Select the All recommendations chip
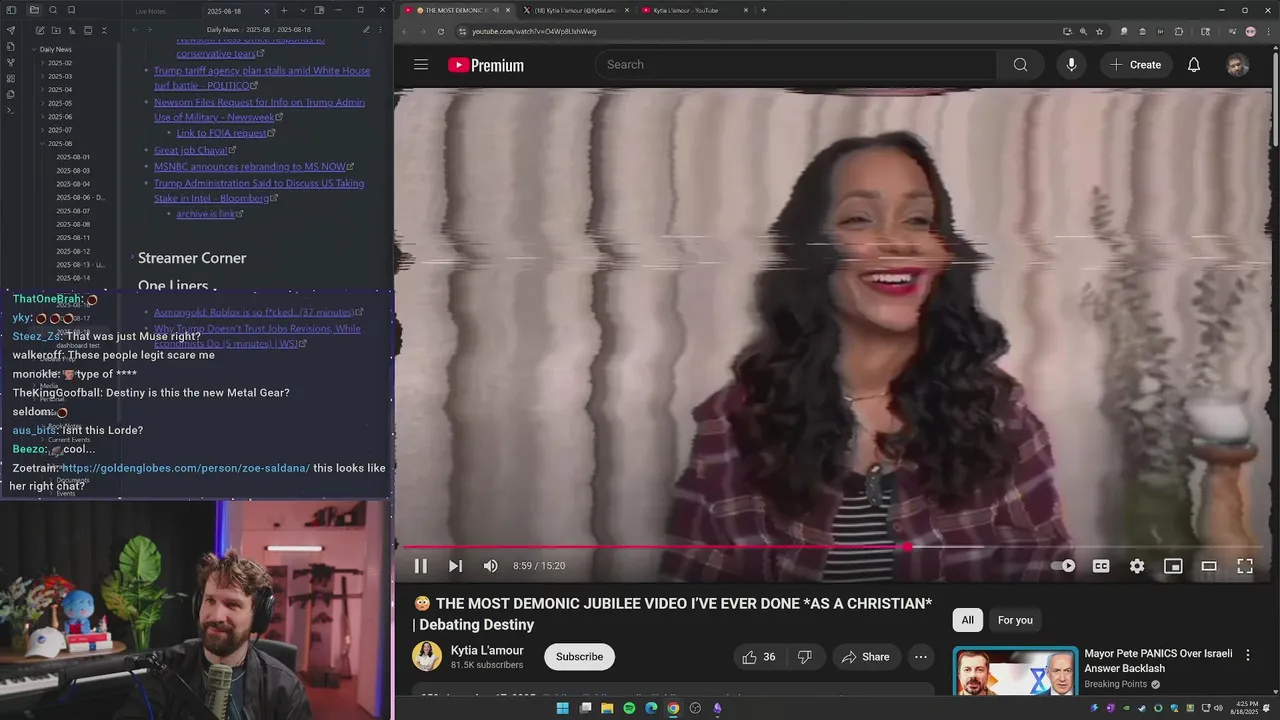 pyautogui.click(x=967, y=620)
